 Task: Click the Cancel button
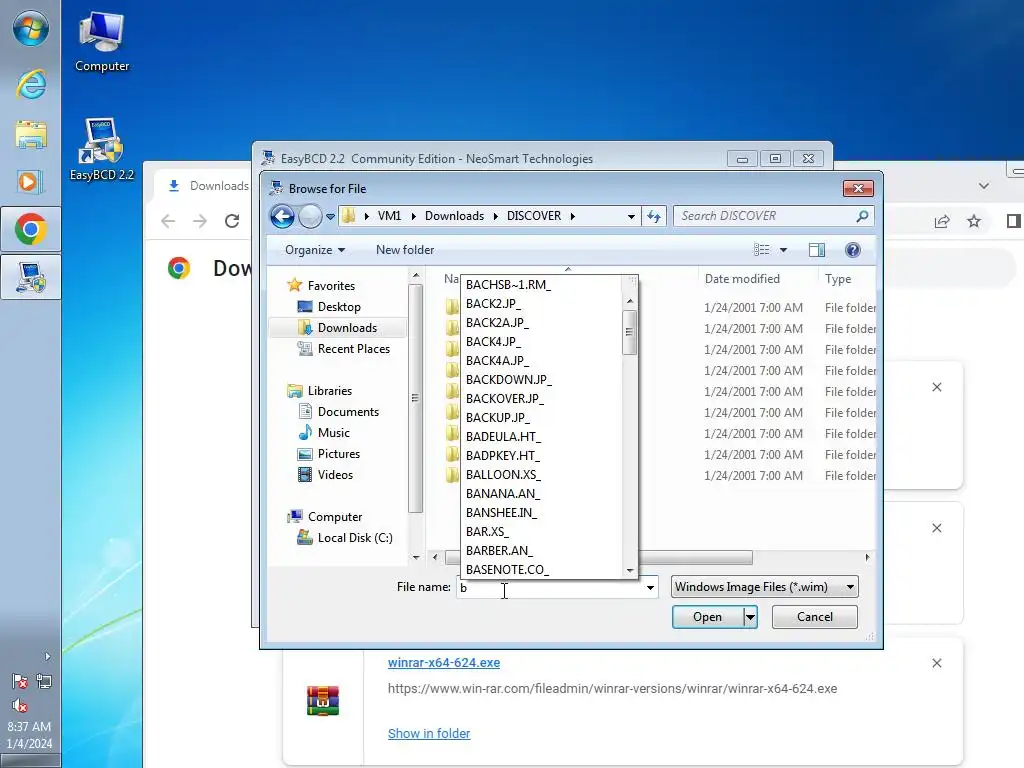pyautogui.click(x=814, y=617)
